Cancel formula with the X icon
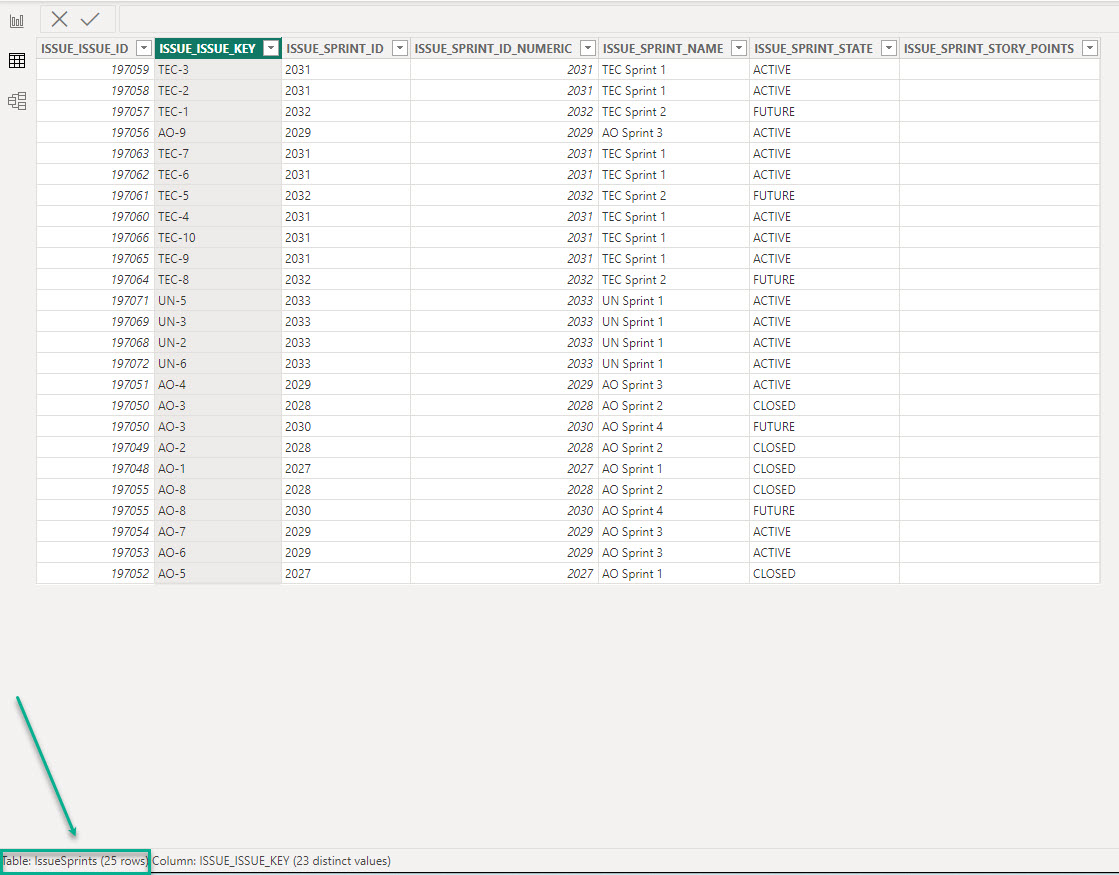This screenshot has width=1119, height=875. [60, 19]
